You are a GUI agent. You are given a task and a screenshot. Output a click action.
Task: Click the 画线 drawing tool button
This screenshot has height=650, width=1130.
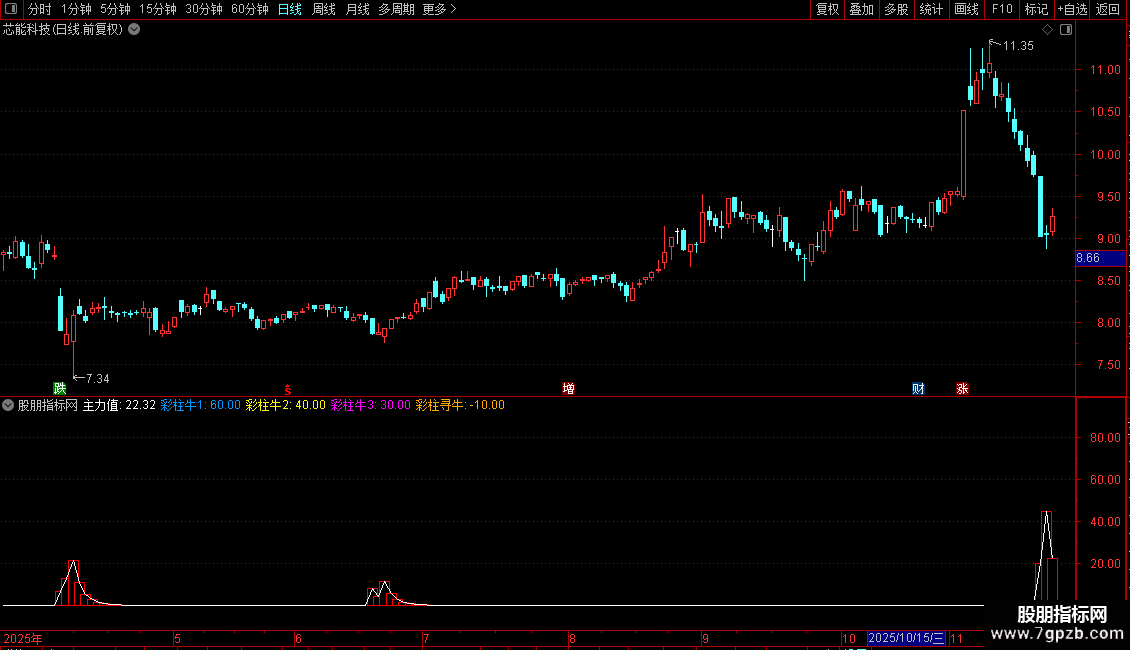966,9
